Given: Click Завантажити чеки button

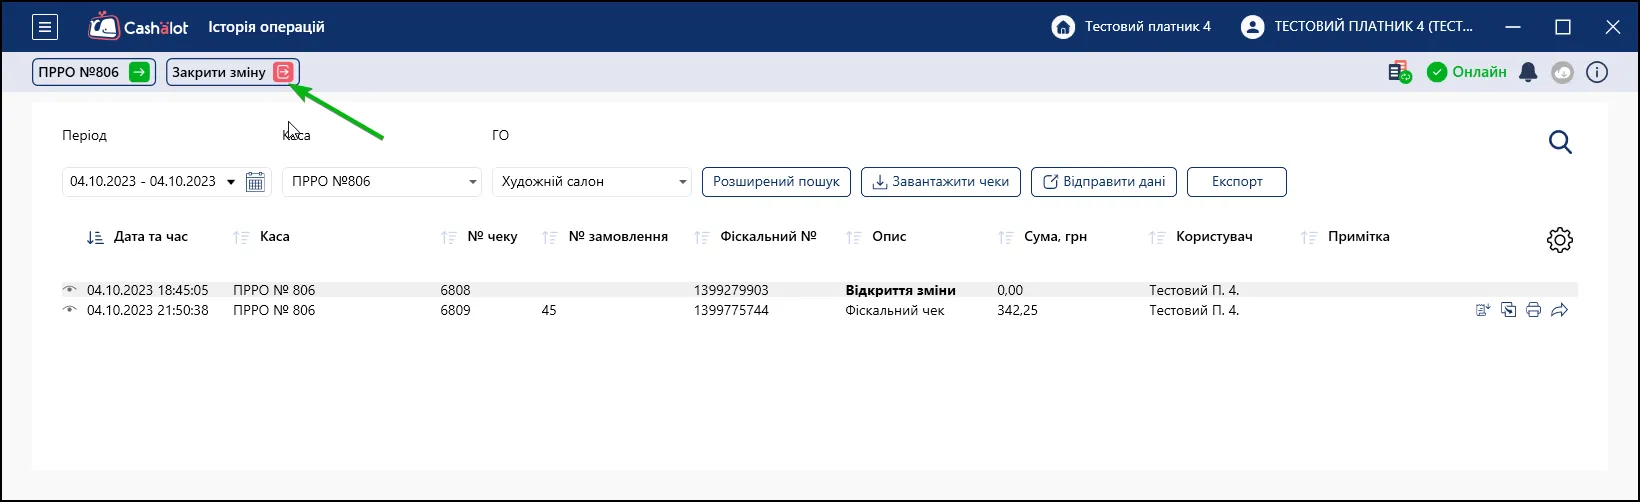Looking at the screenshot, I should coord(941,182).
